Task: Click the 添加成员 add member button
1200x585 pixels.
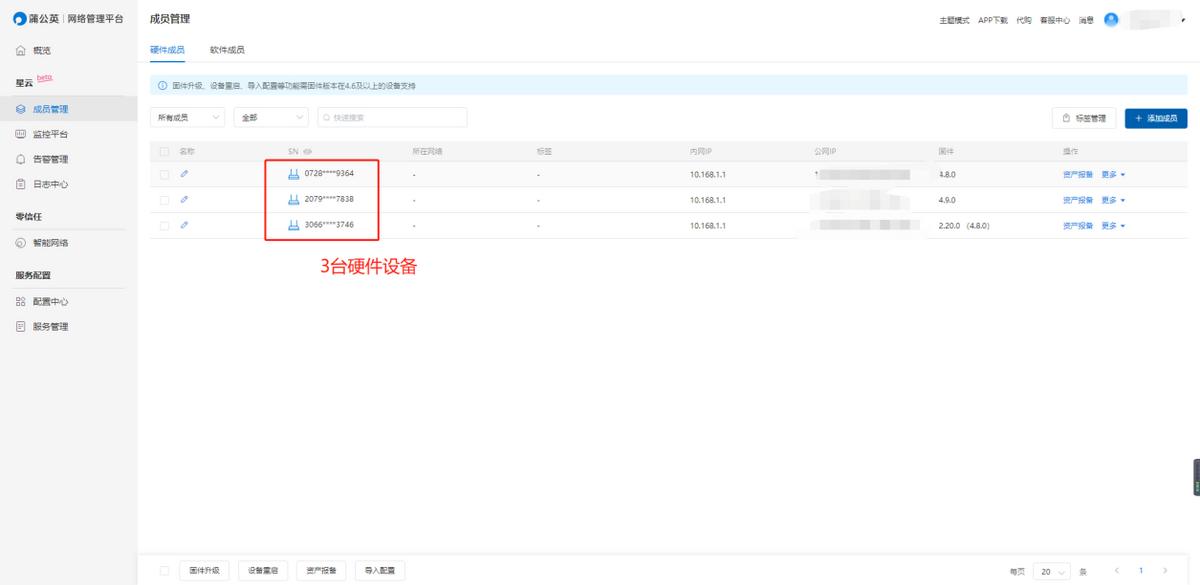Action: point(1156,117)
